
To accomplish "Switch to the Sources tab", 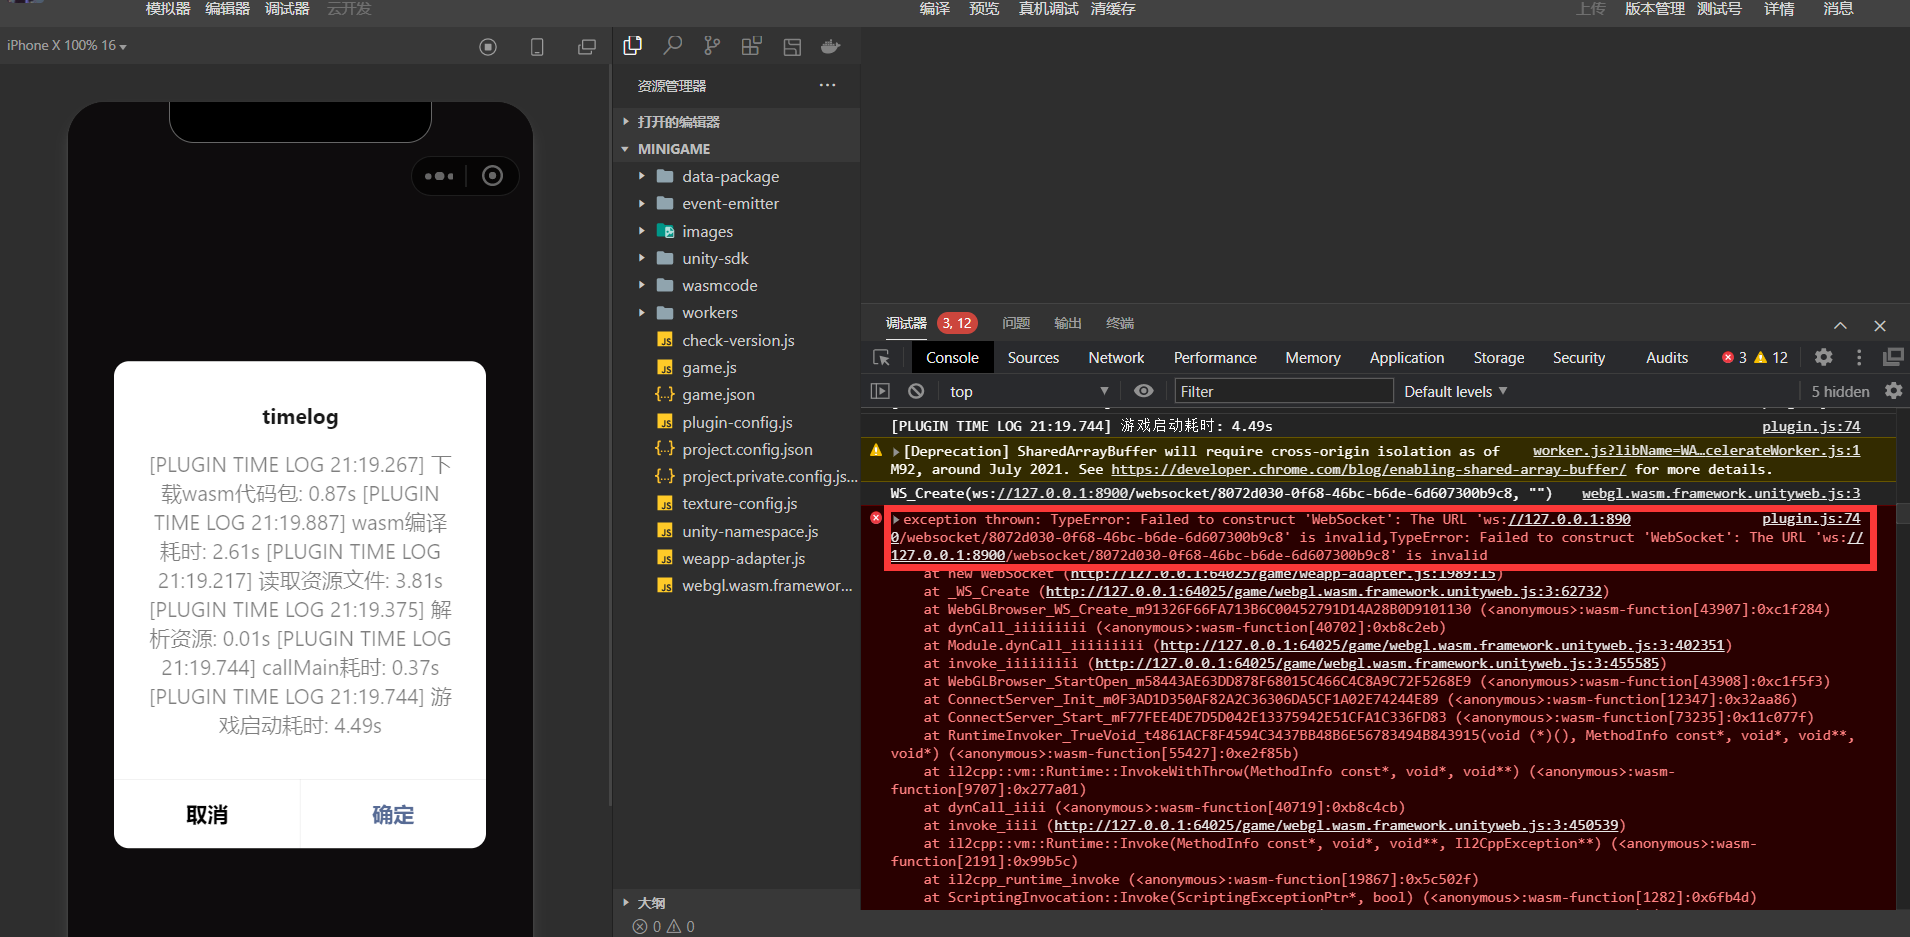I will click(1033, 357).
